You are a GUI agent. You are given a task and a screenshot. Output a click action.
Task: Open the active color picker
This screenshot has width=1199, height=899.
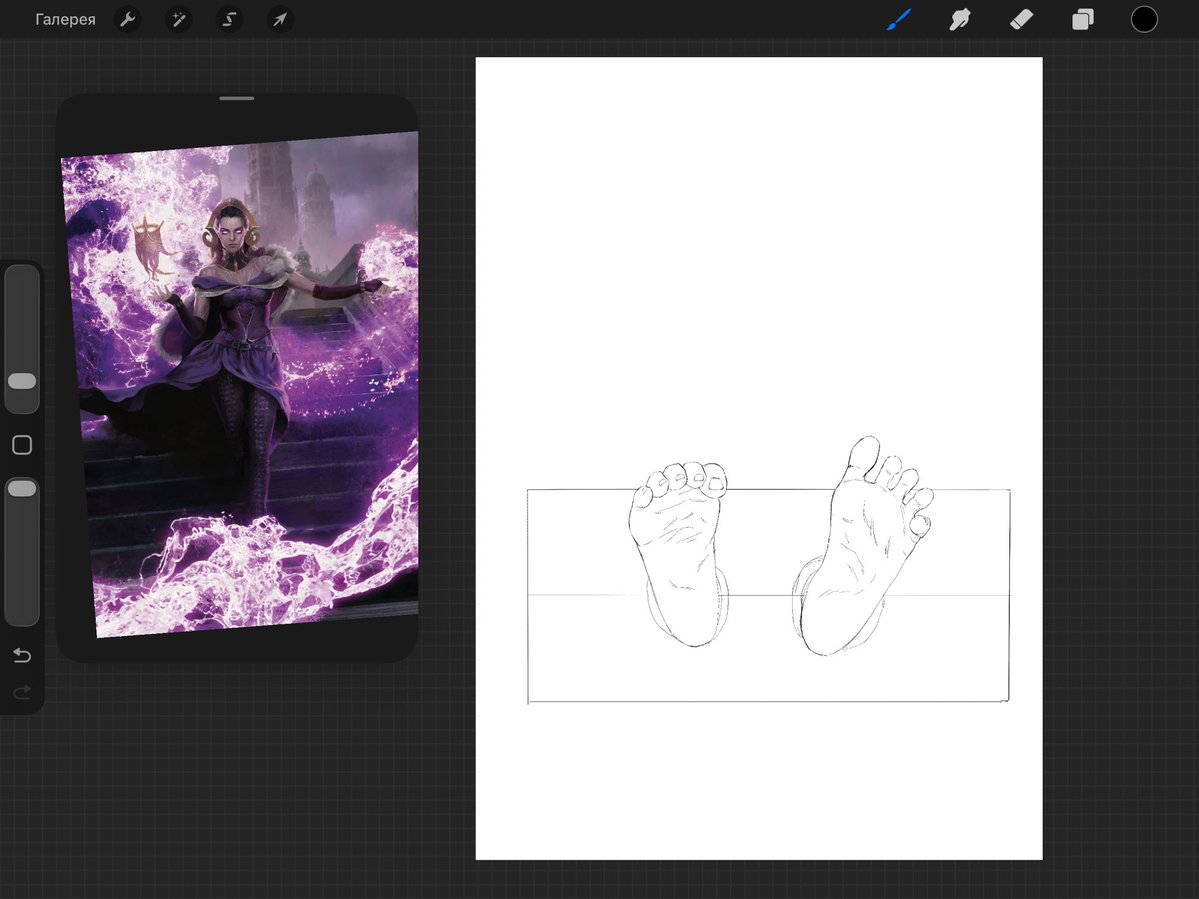point(1144,19)
